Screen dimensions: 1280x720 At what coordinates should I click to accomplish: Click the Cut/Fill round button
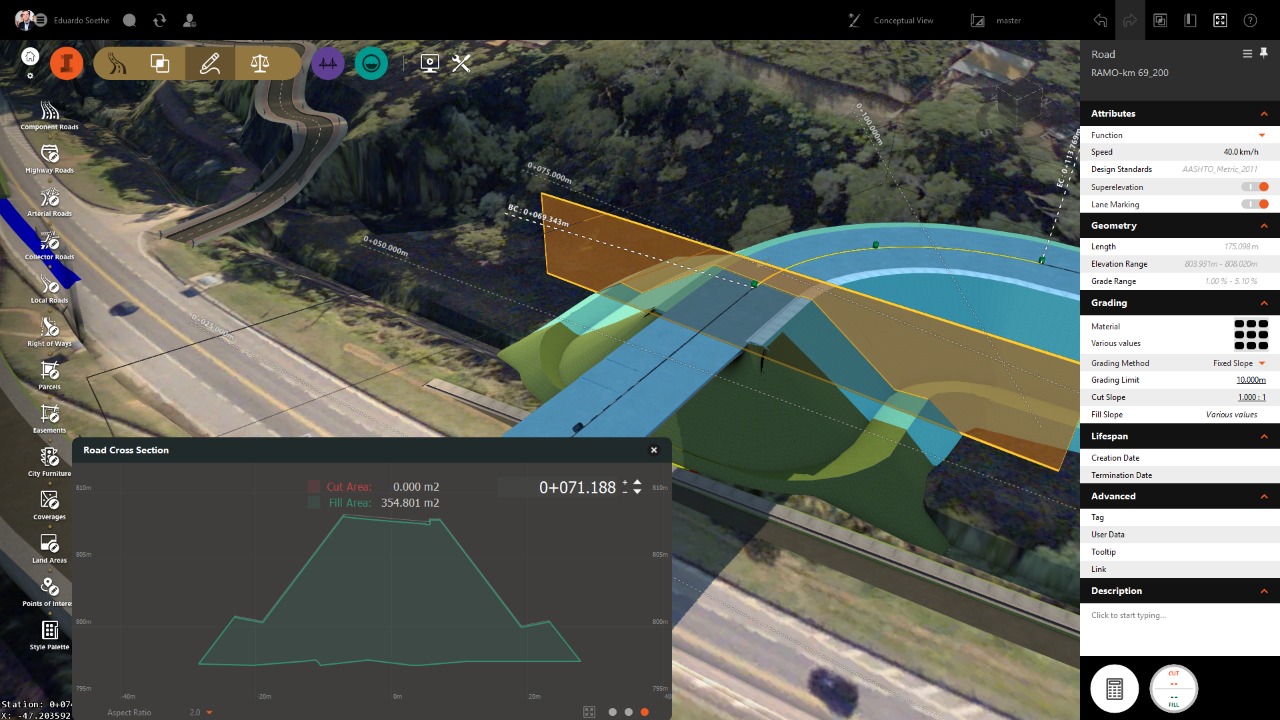pyautogui.click(x=1174, y=689)
